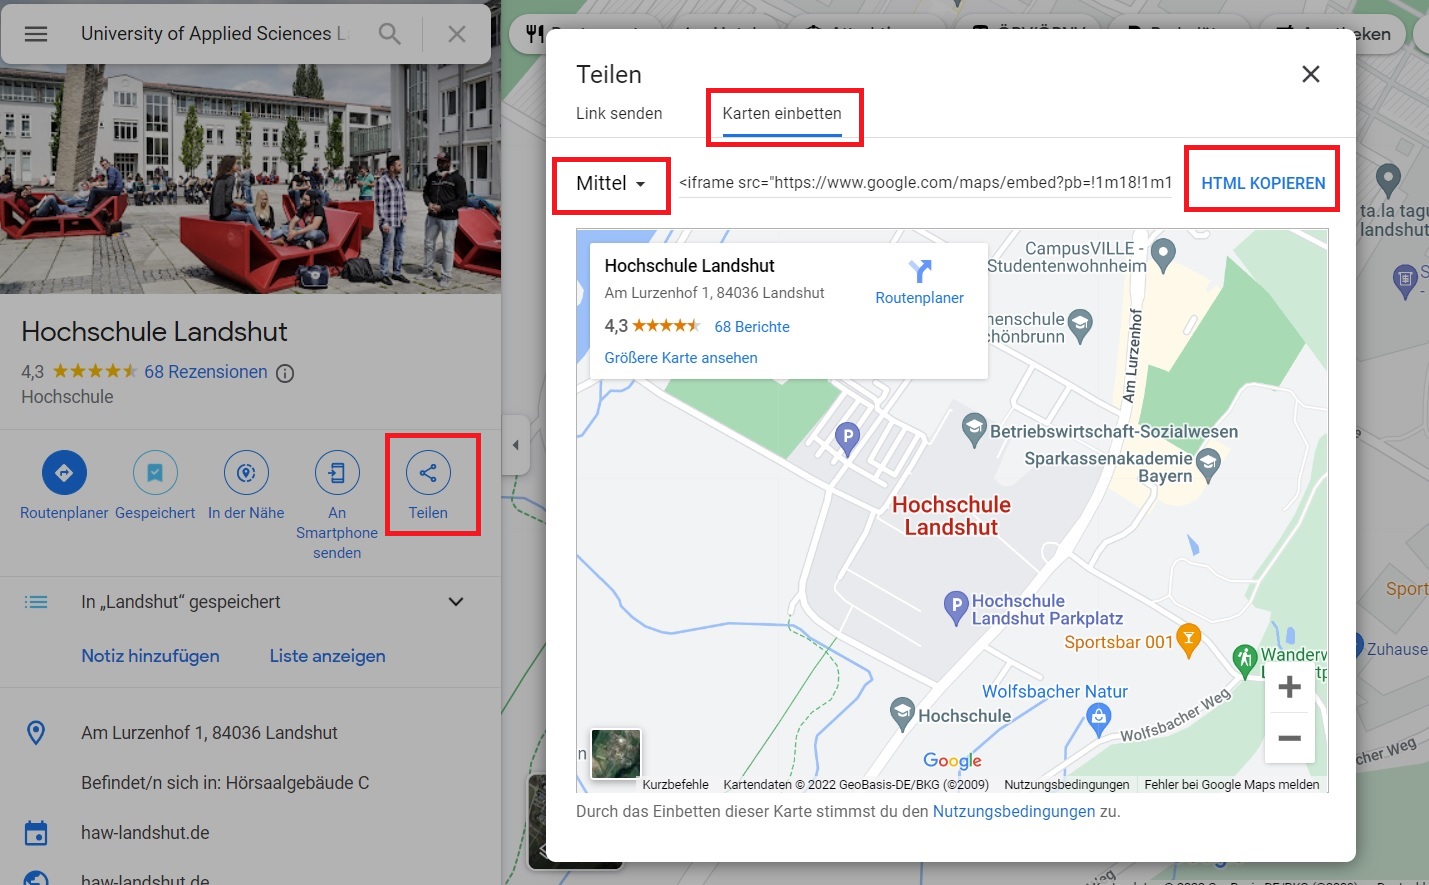The width and height of the screenshot is (1429, 885).
Task: Click the Hochschule Landshut Parkplatz marker
Action: [957, 607]
